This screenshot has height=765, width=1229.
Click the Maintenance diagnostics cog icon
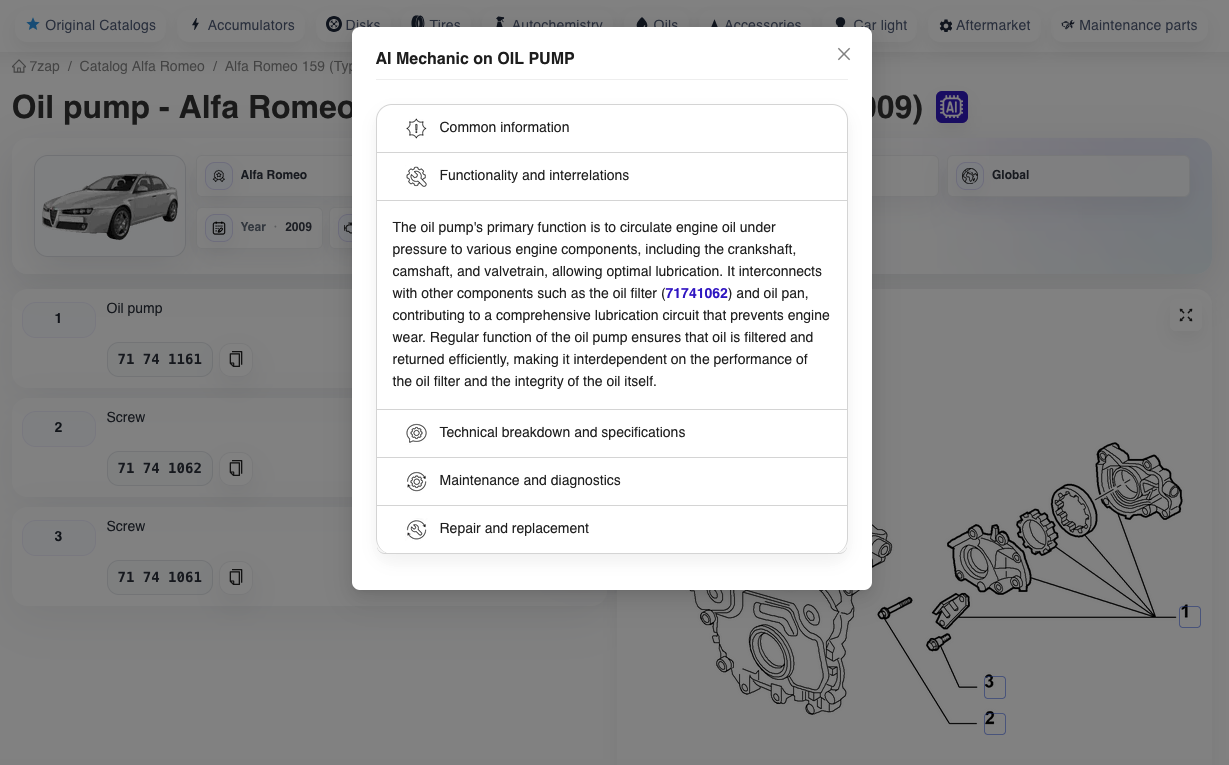tap(416, 481)
